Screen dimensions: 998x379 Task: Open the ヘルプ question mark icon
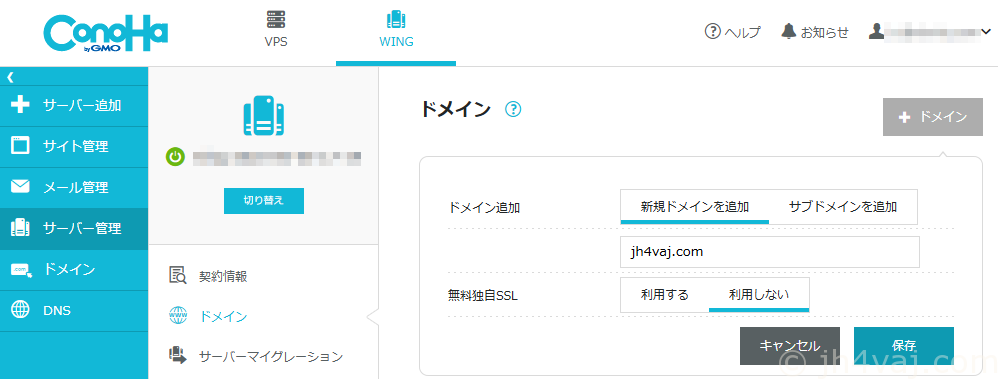pyautogui.click(x=712, y=31)
